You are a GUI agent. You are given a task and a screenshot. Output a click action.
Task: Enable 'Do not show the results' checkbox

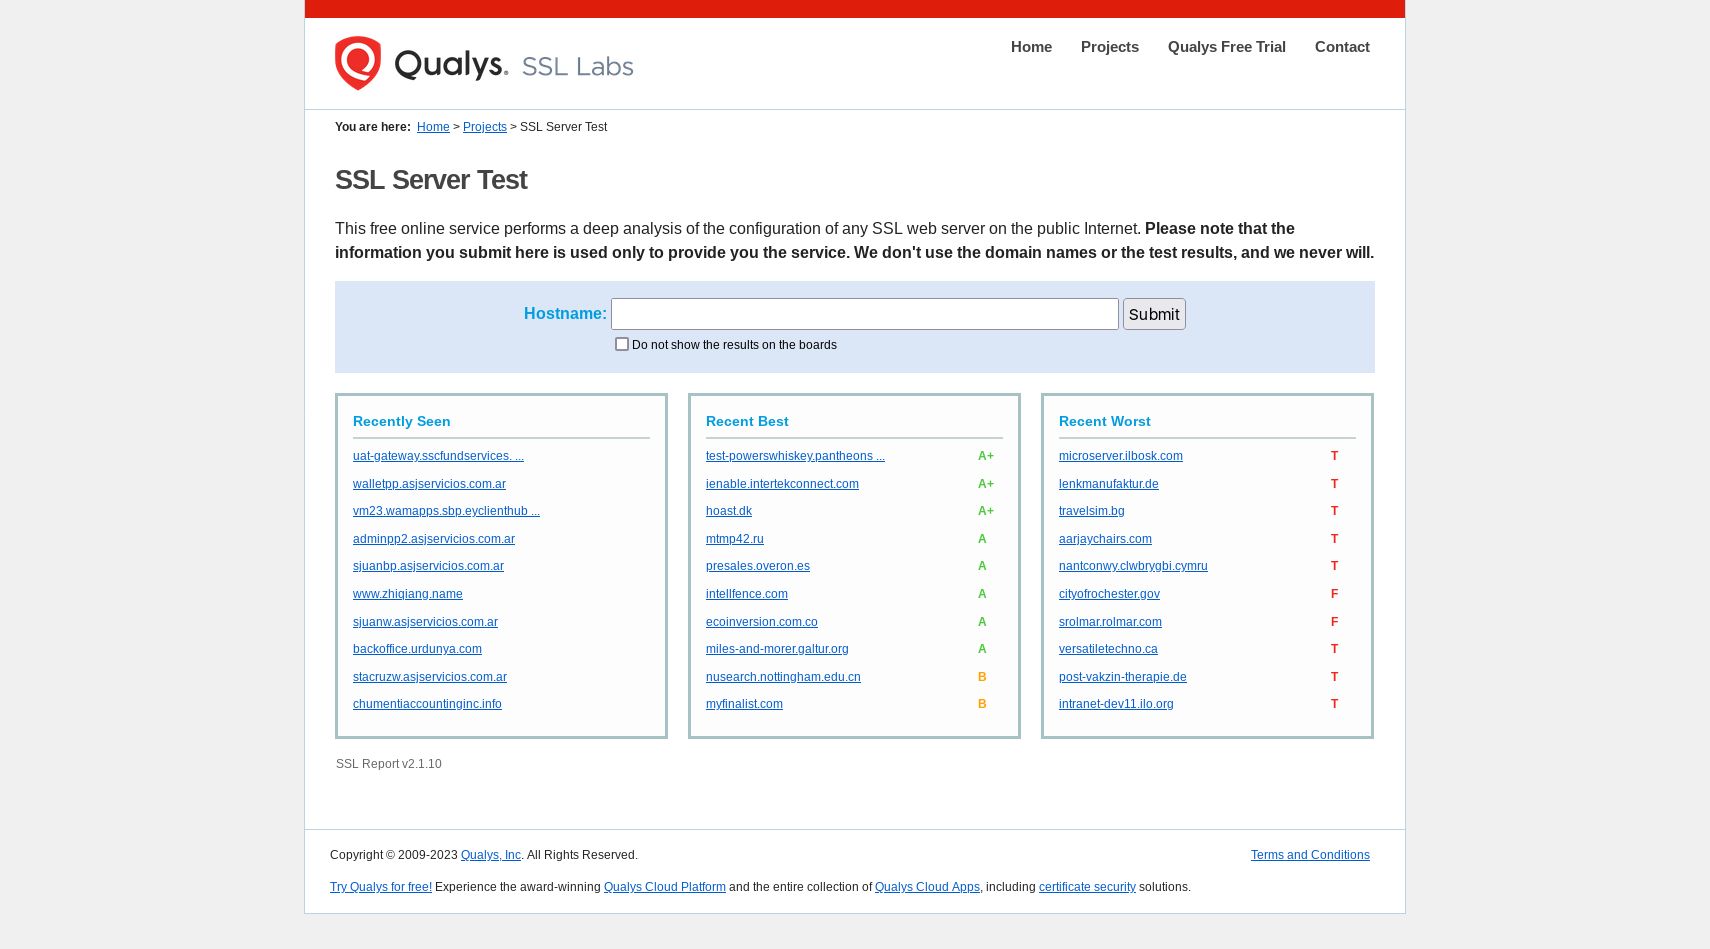tap(622, 344)
